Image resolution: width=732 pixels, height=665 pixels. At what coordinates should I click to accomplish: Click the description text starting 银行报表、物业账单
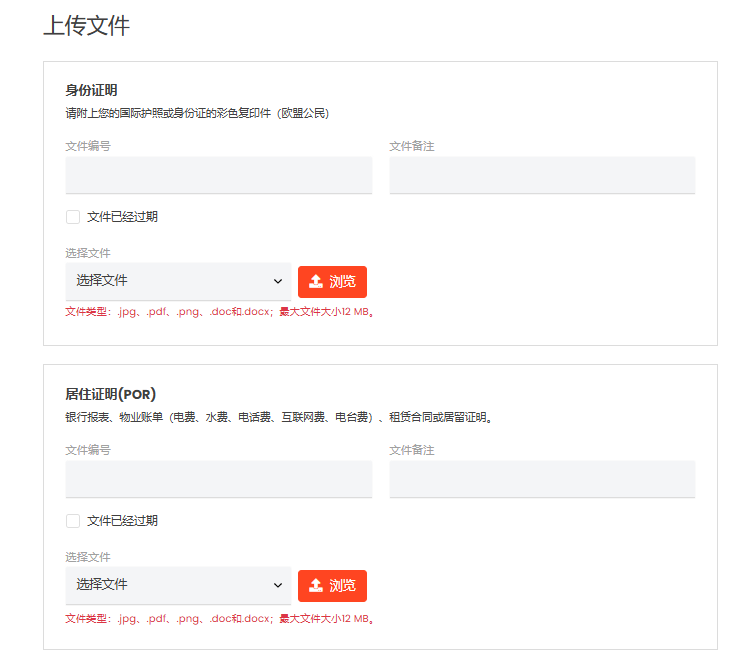279,417
